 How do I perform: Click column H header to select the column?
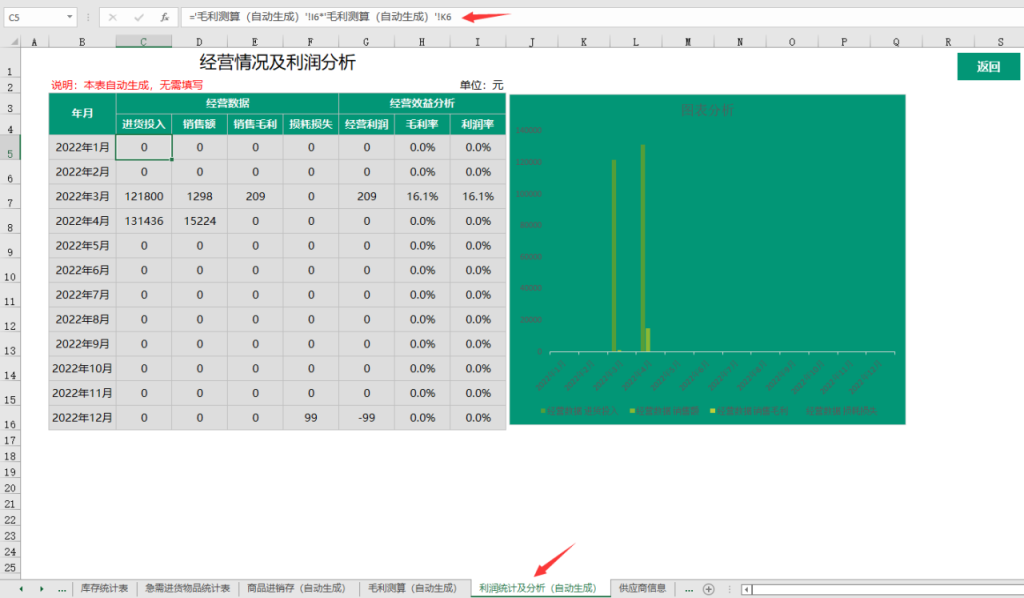coord(423,40)
